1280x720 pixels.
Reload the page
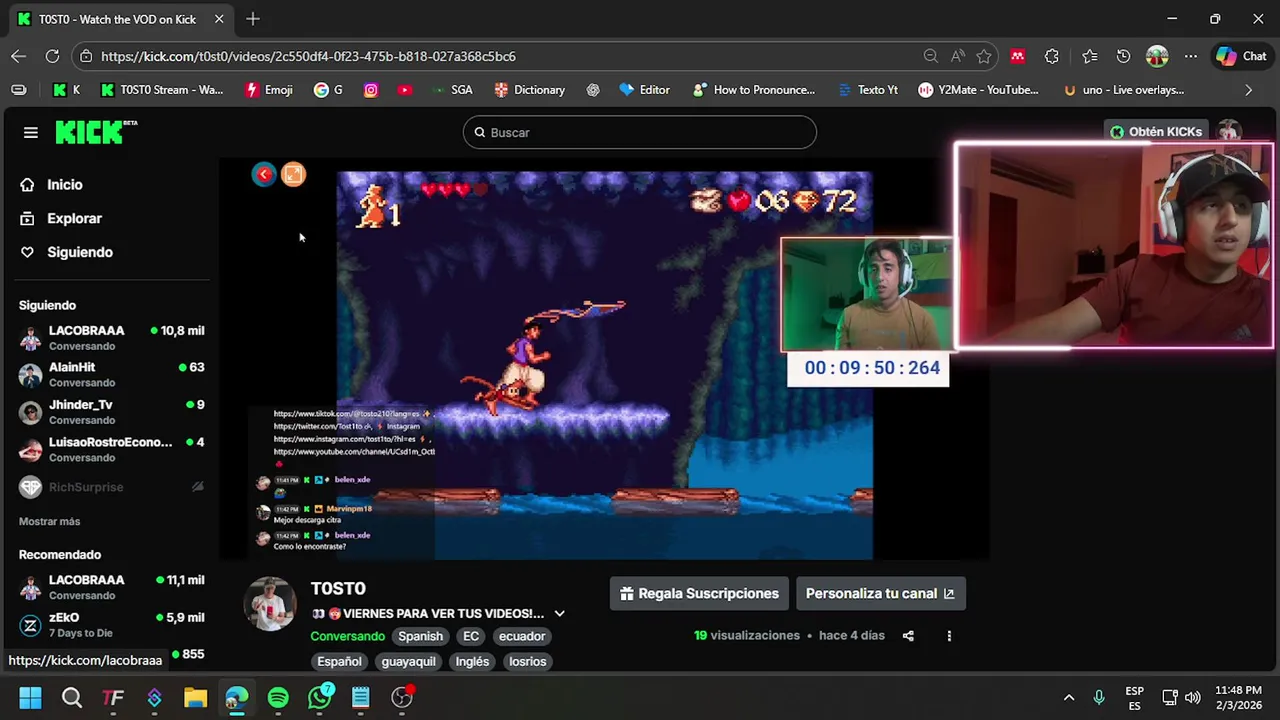pos(52,56)
